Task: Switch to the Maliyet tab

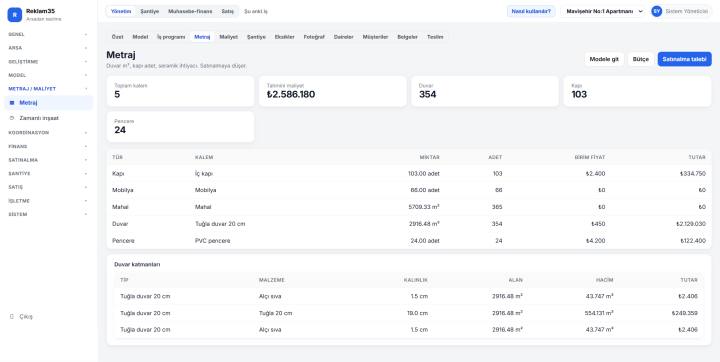Action: [228, 37]
